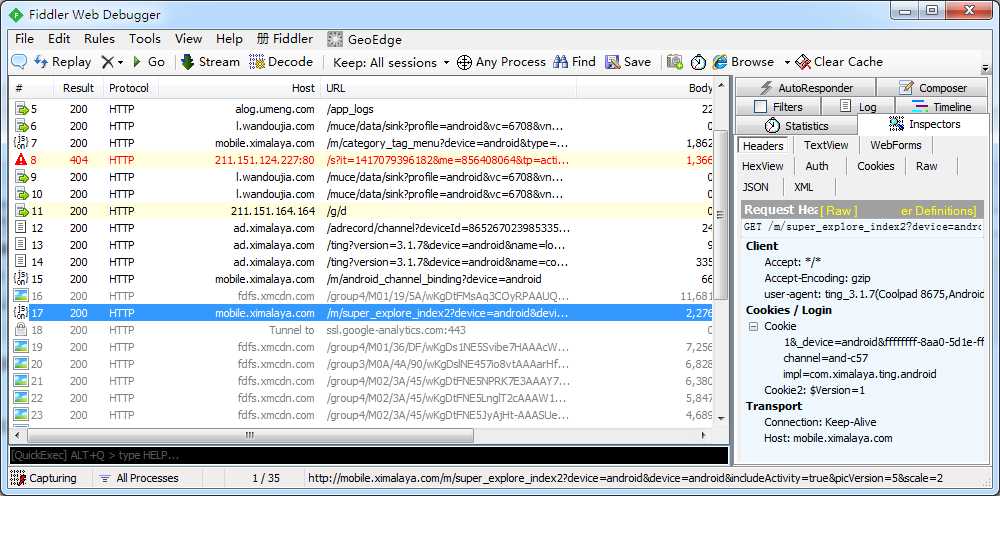Screen dimensions: 1000x540
Task: Select session 5 alog.umeng.com icon
Action: pyautogui.click(x=21, y=109)
